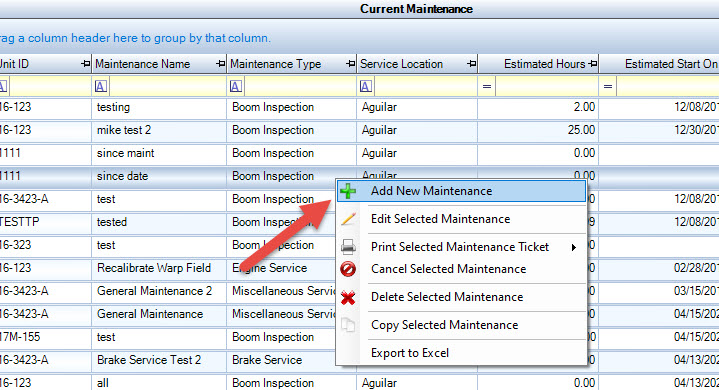
Task: Click the red Cancel Selected Maintenance icon
Action: click(x=348, y=269)
